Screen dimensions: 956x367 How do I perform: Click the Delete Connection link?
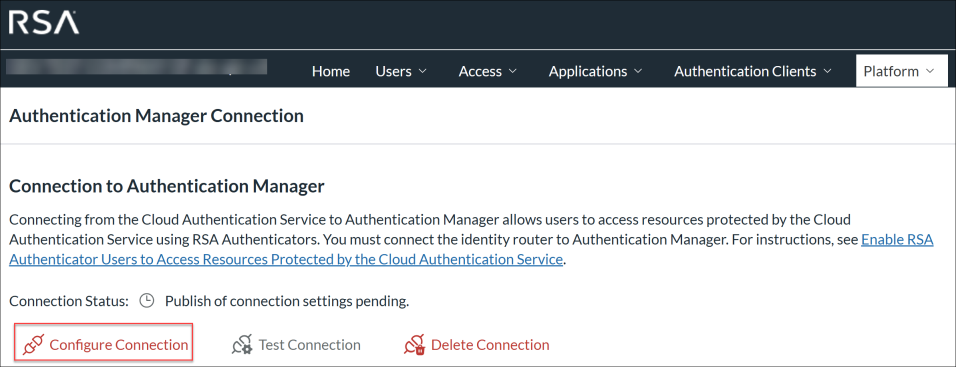(x=490, y=345)
